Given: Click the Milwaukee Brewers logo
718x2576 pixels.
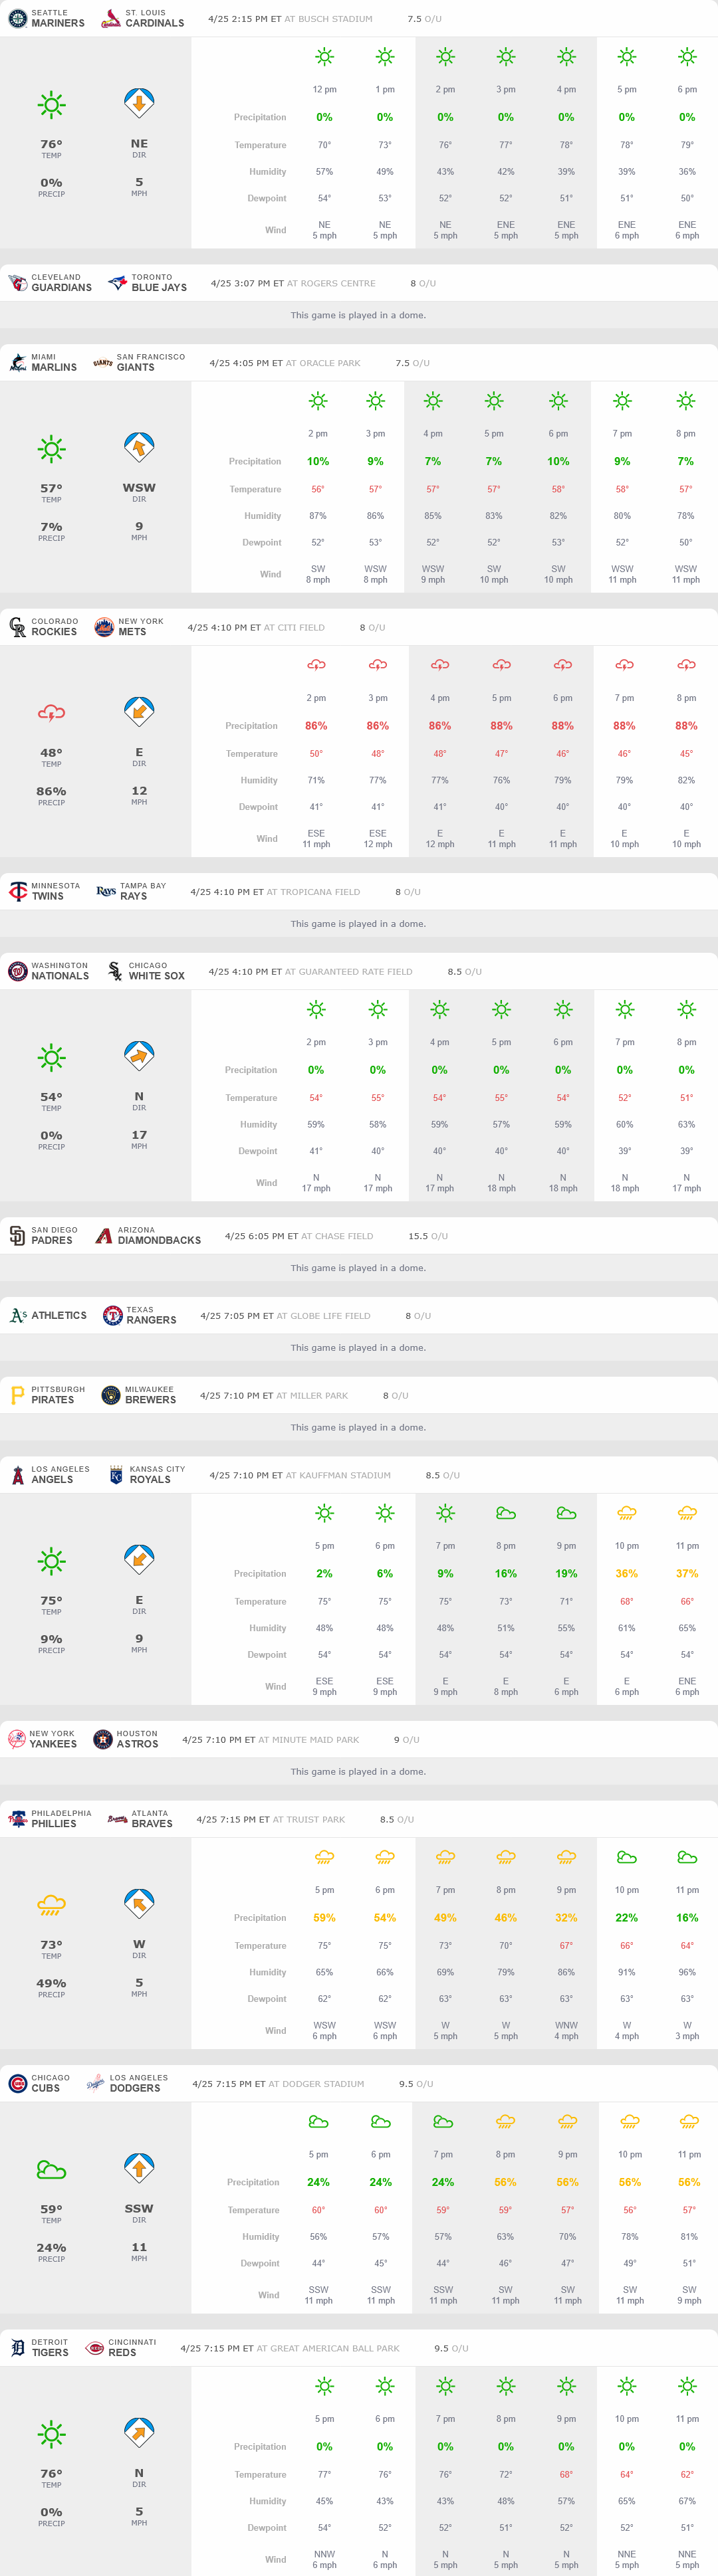Looking at the screenshot, I should pyautogui.click(x=111, y=1395).
